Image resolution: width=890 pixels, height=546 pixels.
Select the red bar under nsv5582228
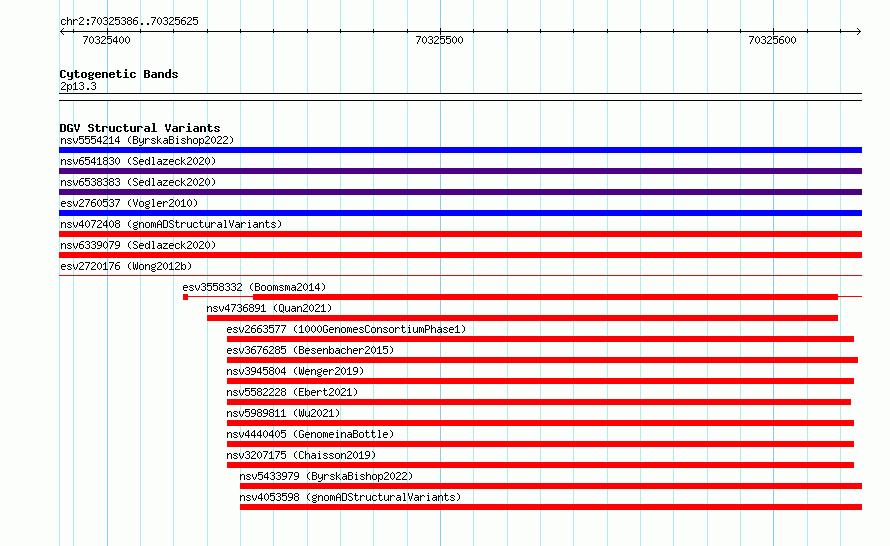click(x=539, y=402)
